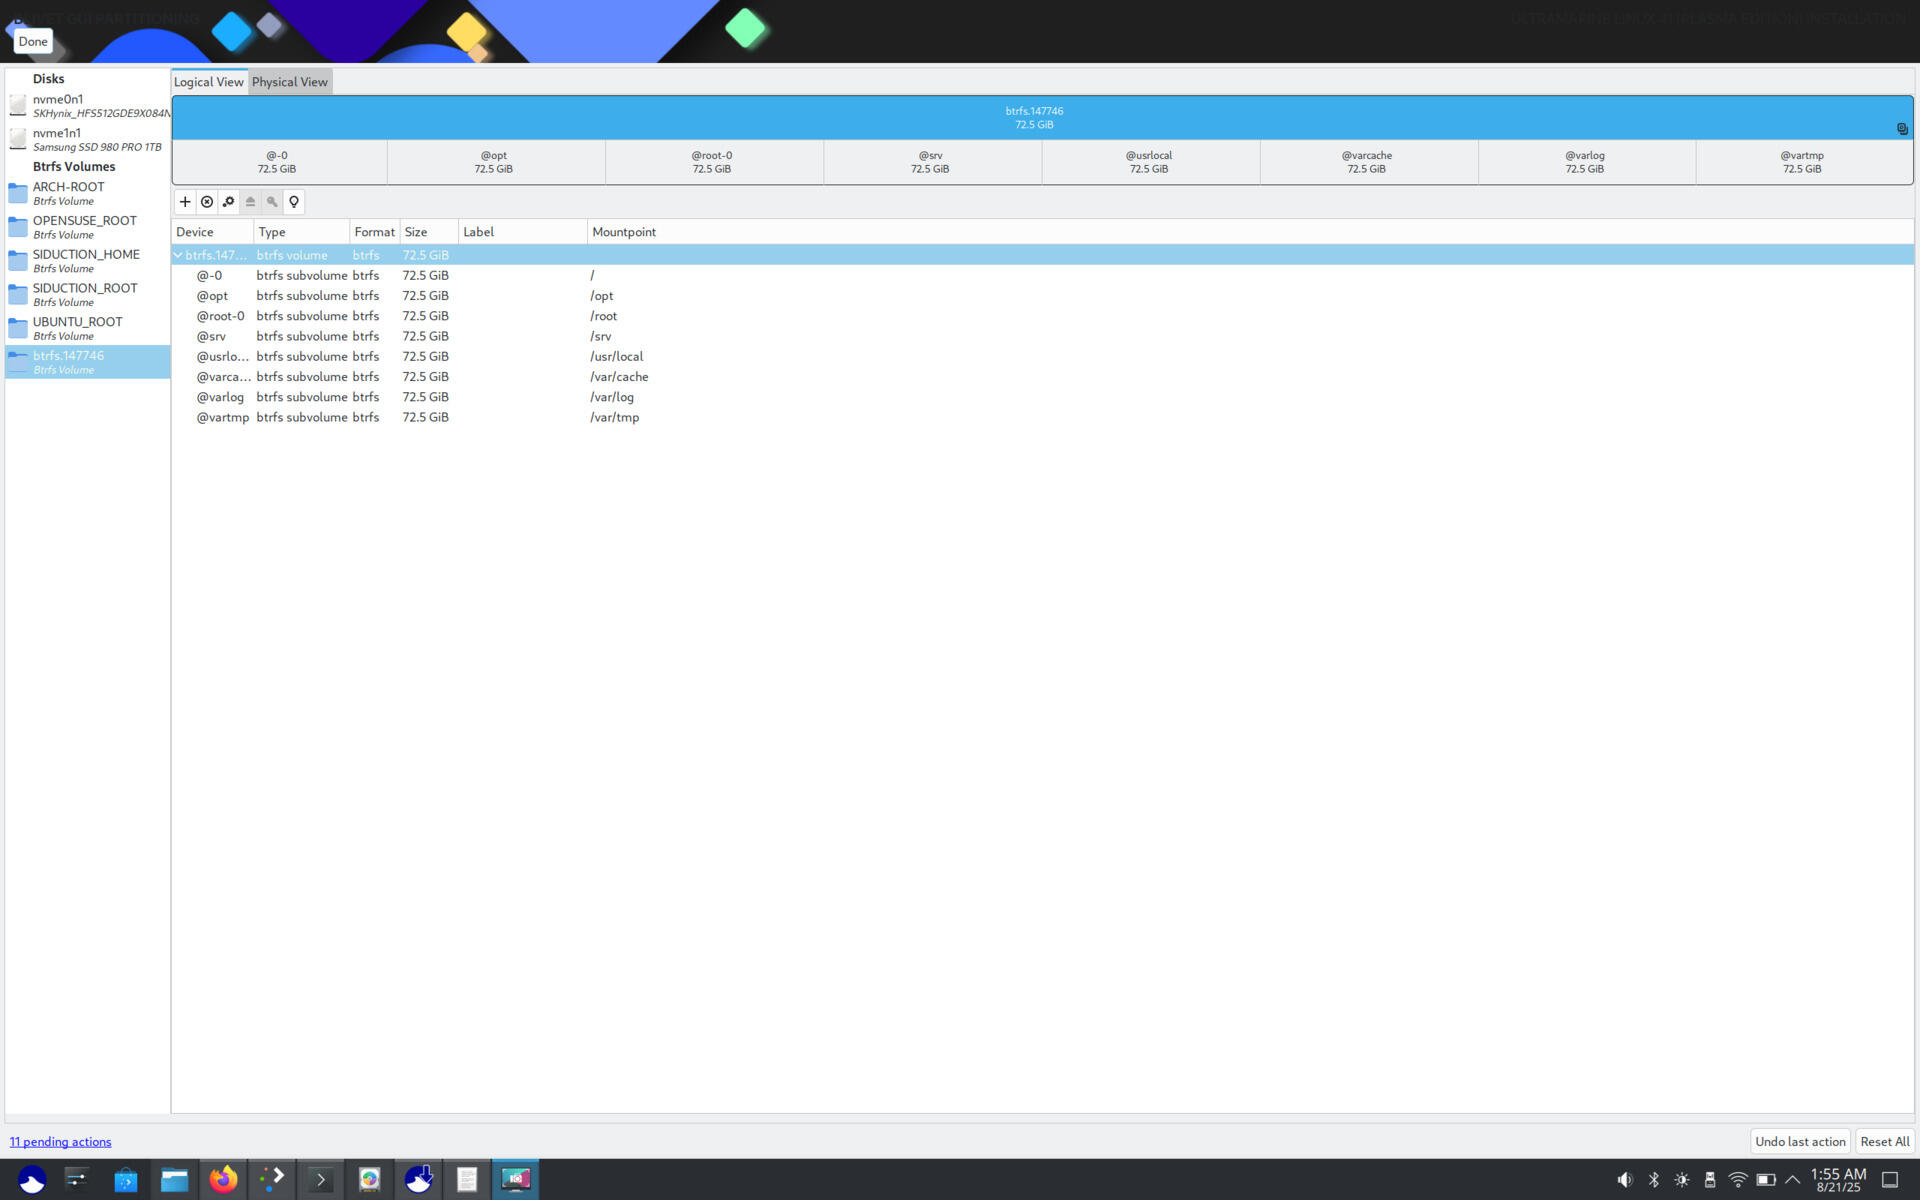Screen dimensions: 1920x1200
Task: Select the btrfs.147746 bar in diagram
Action: [1042, 118]
